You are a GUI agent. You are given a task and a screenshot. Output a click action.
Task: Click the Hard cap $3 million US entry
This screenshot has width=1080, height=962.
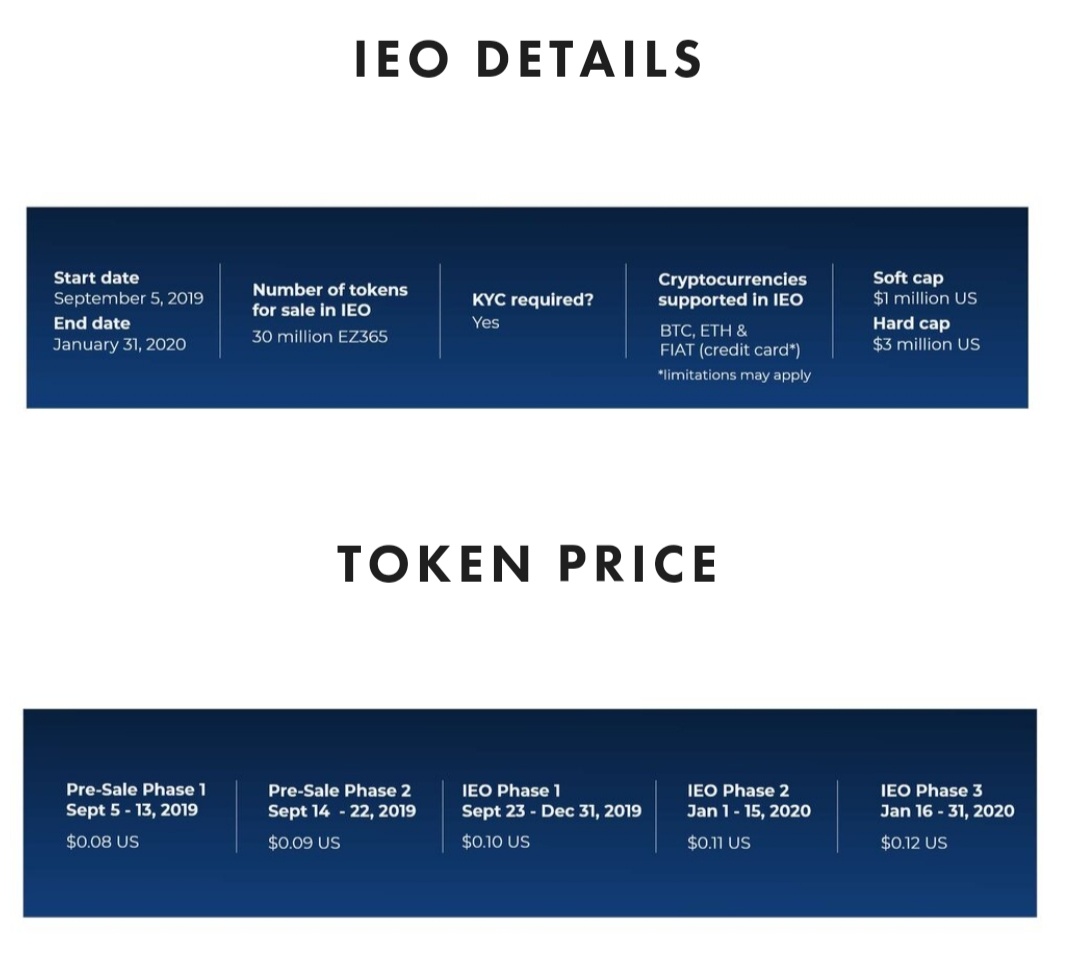pyautogui.click(x=926, y=334)
